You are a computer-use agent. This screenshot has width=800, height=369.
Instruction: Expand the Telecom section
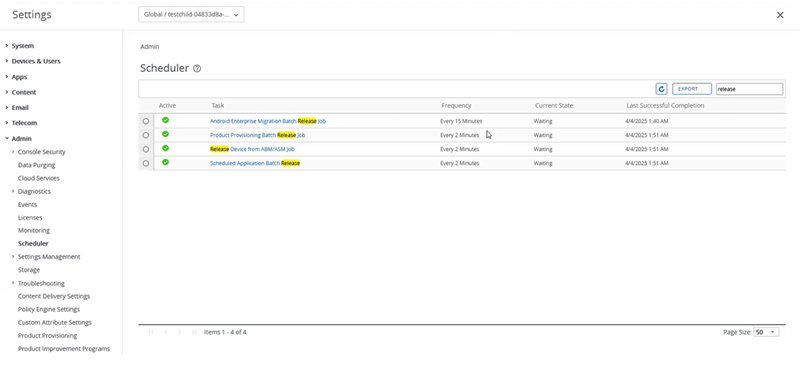pyautogui.click(x=7, y=123)
